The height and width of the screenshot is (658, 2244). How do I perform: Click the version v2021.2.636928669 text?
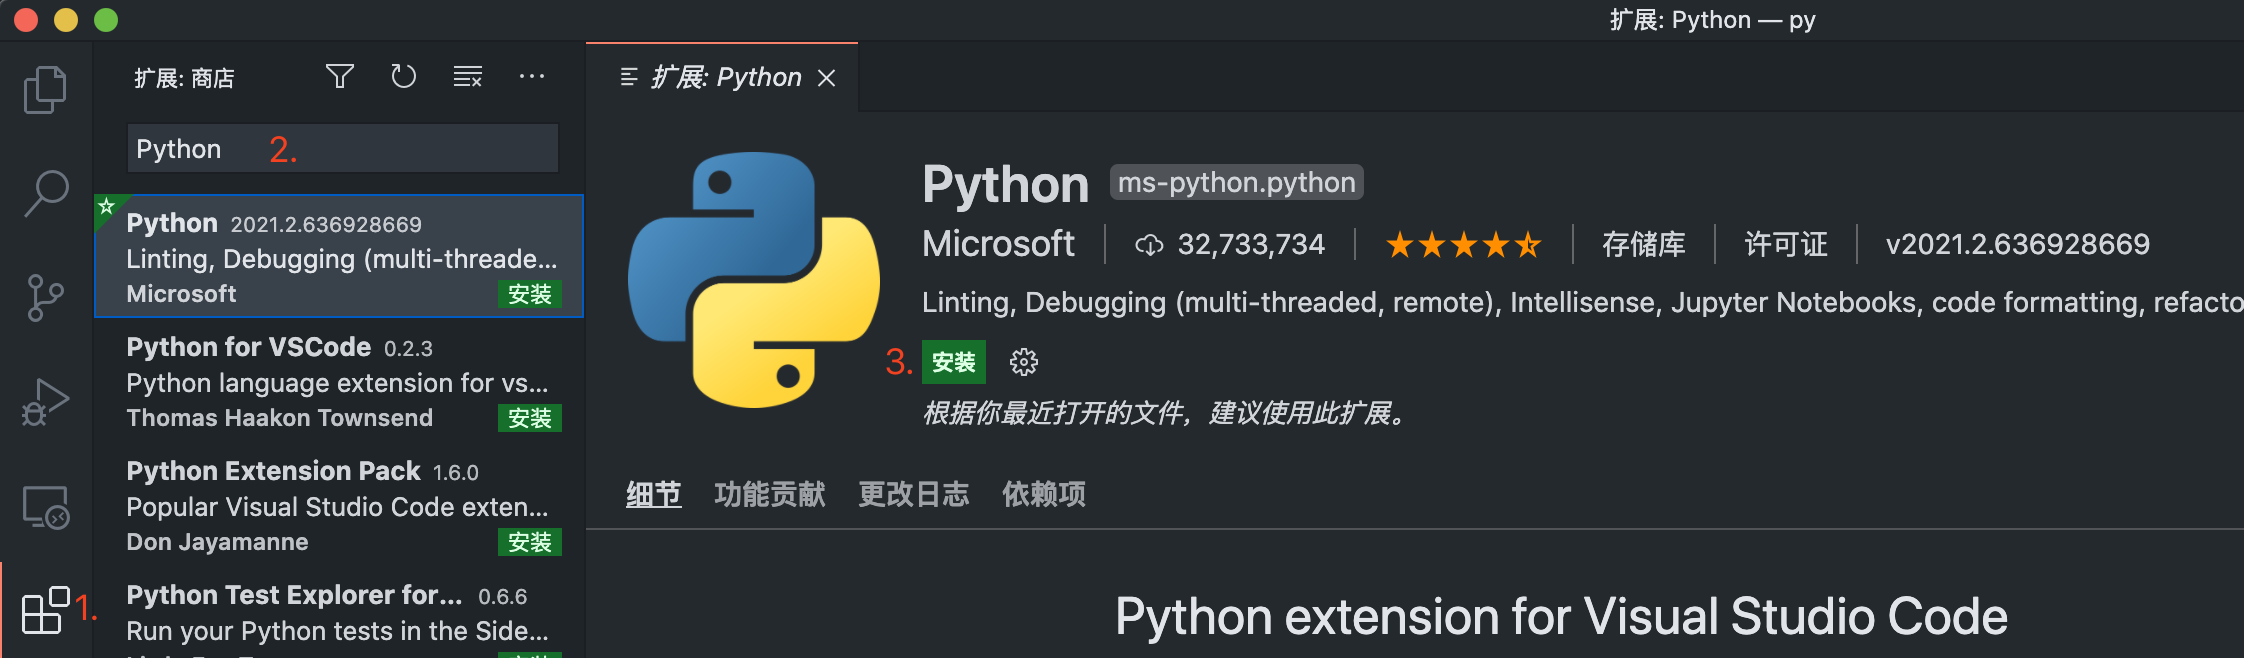2017,245
